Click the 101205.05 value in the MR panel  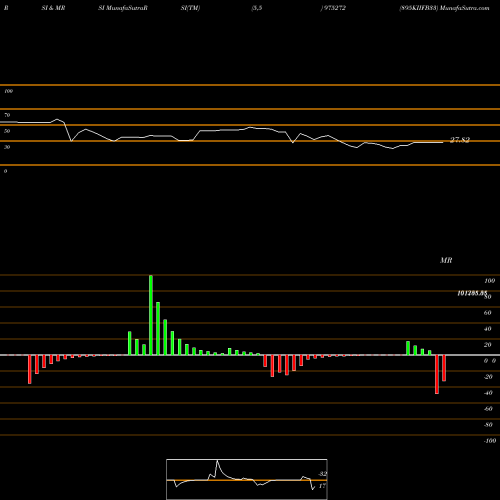click(x=472, y=293)
